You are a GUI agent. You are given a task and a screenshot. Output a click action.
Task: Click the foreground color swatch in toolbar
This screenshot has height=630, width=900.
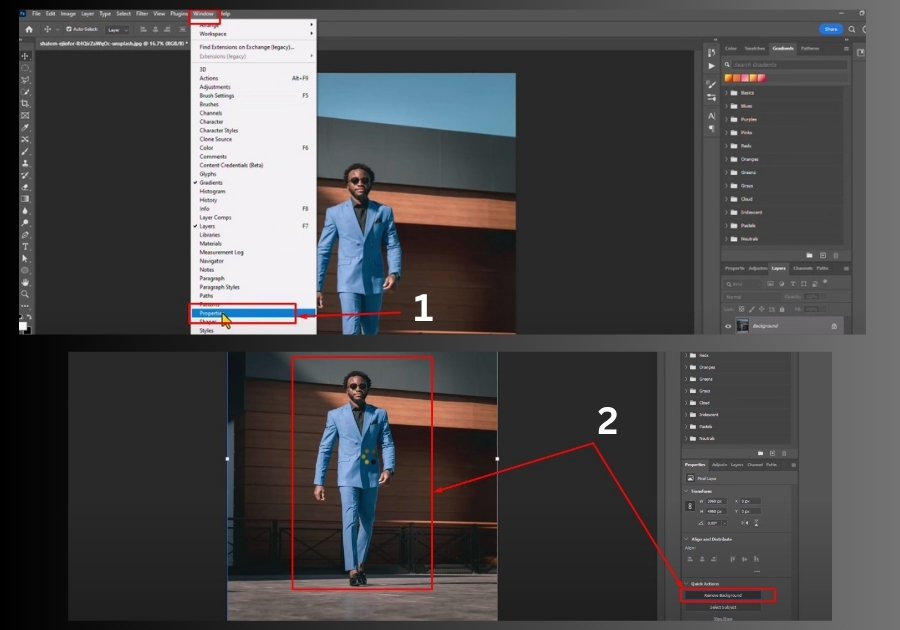(22, 326)
